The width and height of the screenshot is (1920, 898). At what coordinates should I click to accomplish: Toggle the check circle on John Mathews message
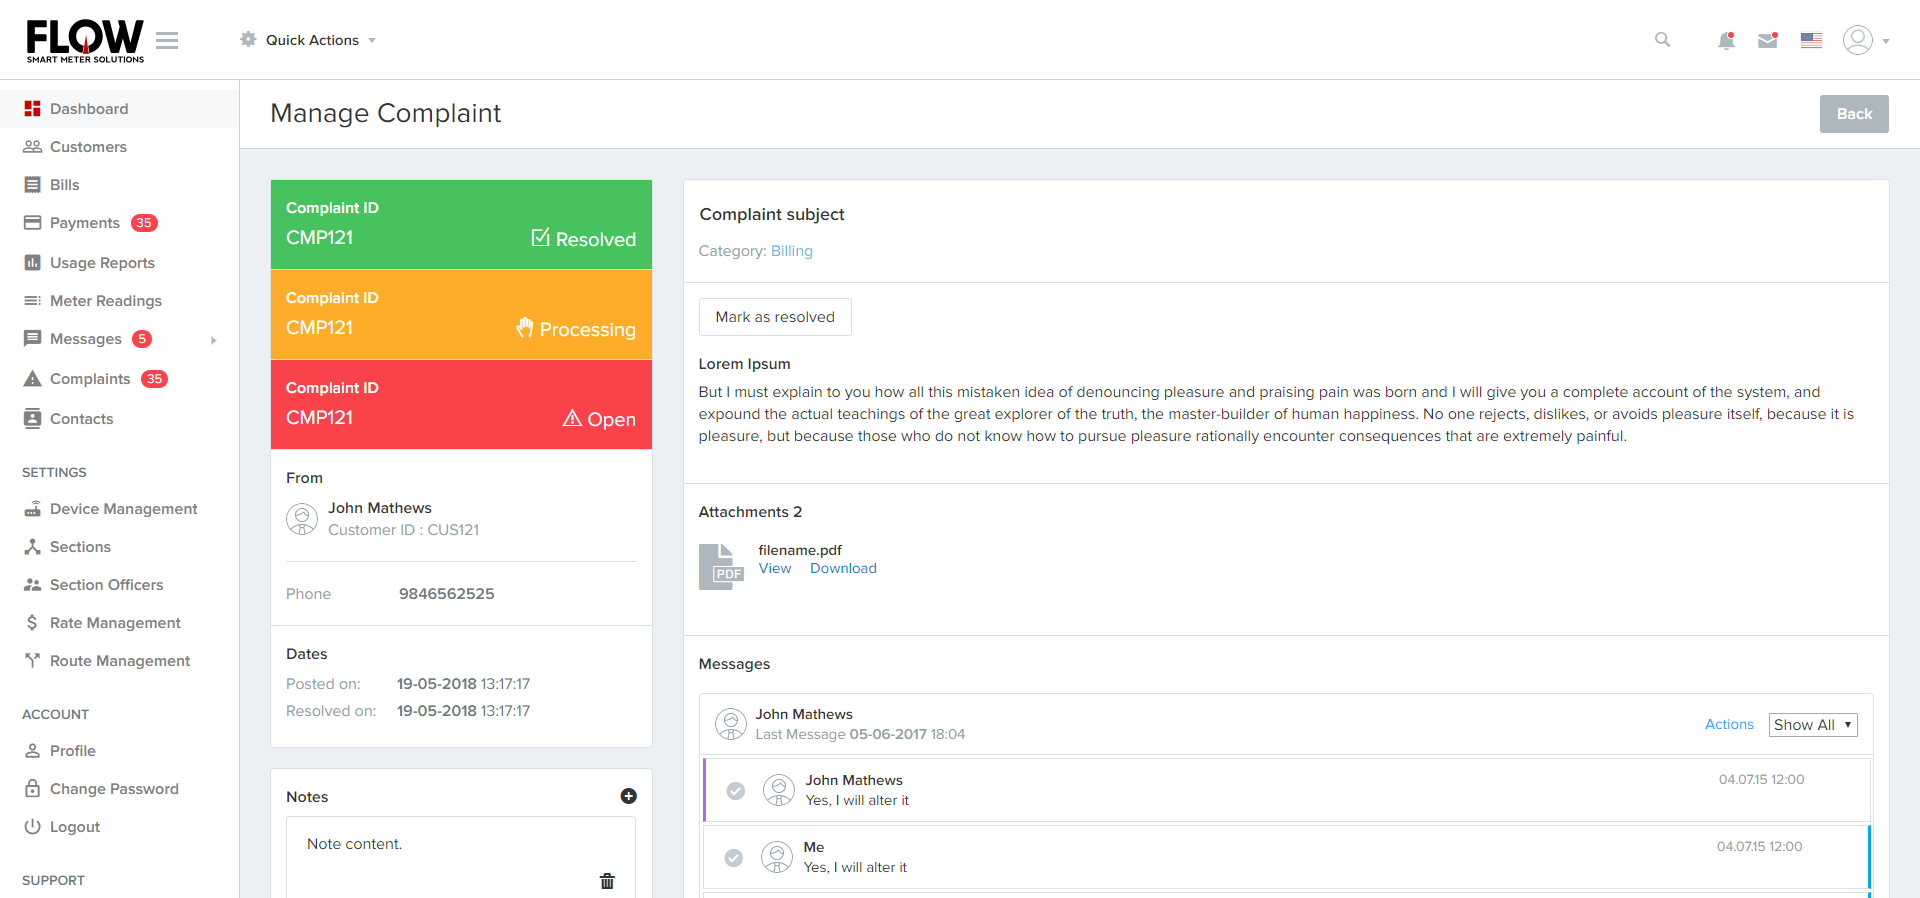pyautogui.click(x=736, y=791)
